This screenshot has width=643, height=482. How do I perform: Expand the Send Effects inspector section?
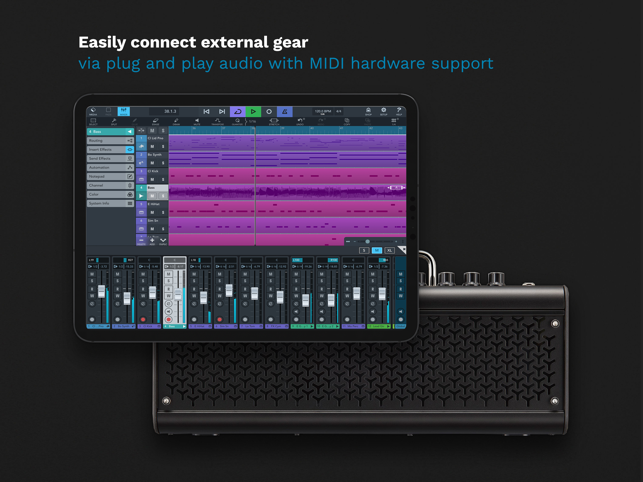pos(110,159)
